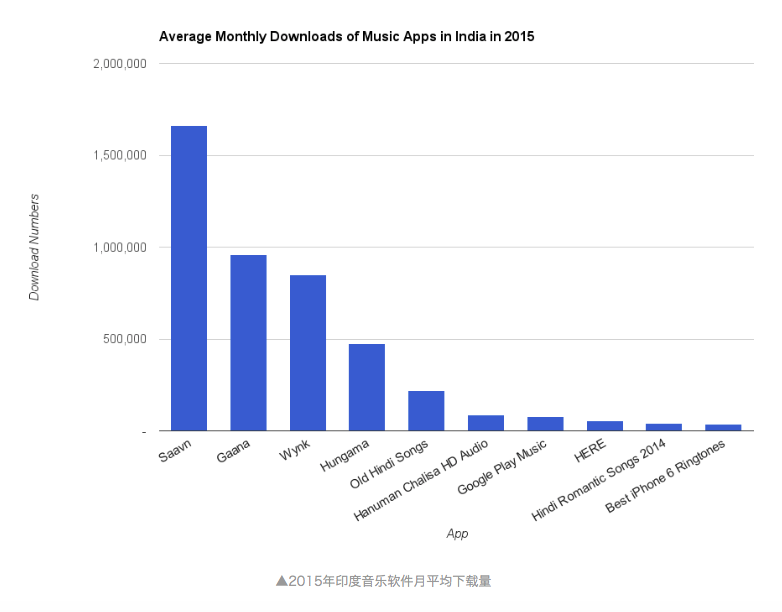Click the Hanuman Chalisa HD Audio label
The image size is (782, 612).
tap(420, 481)
